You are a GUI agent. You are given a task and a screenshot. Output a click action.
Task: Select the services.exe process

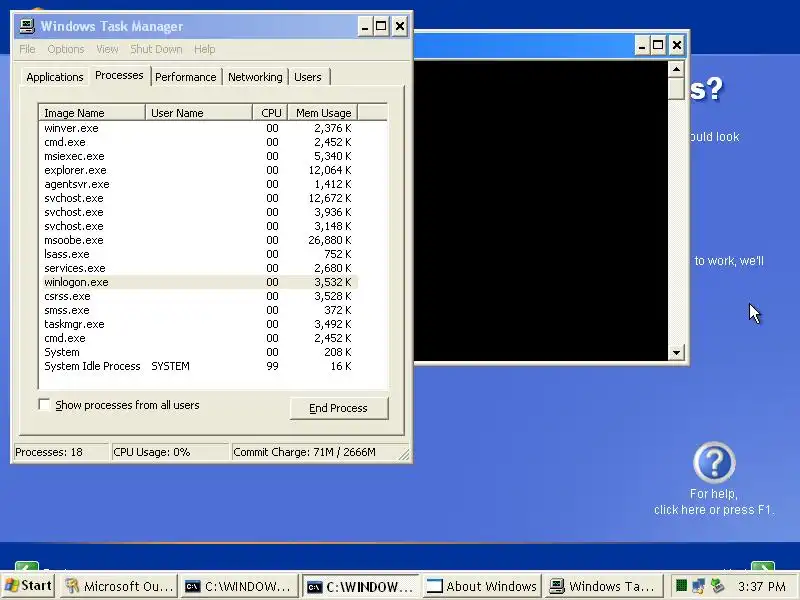(198, 268)
